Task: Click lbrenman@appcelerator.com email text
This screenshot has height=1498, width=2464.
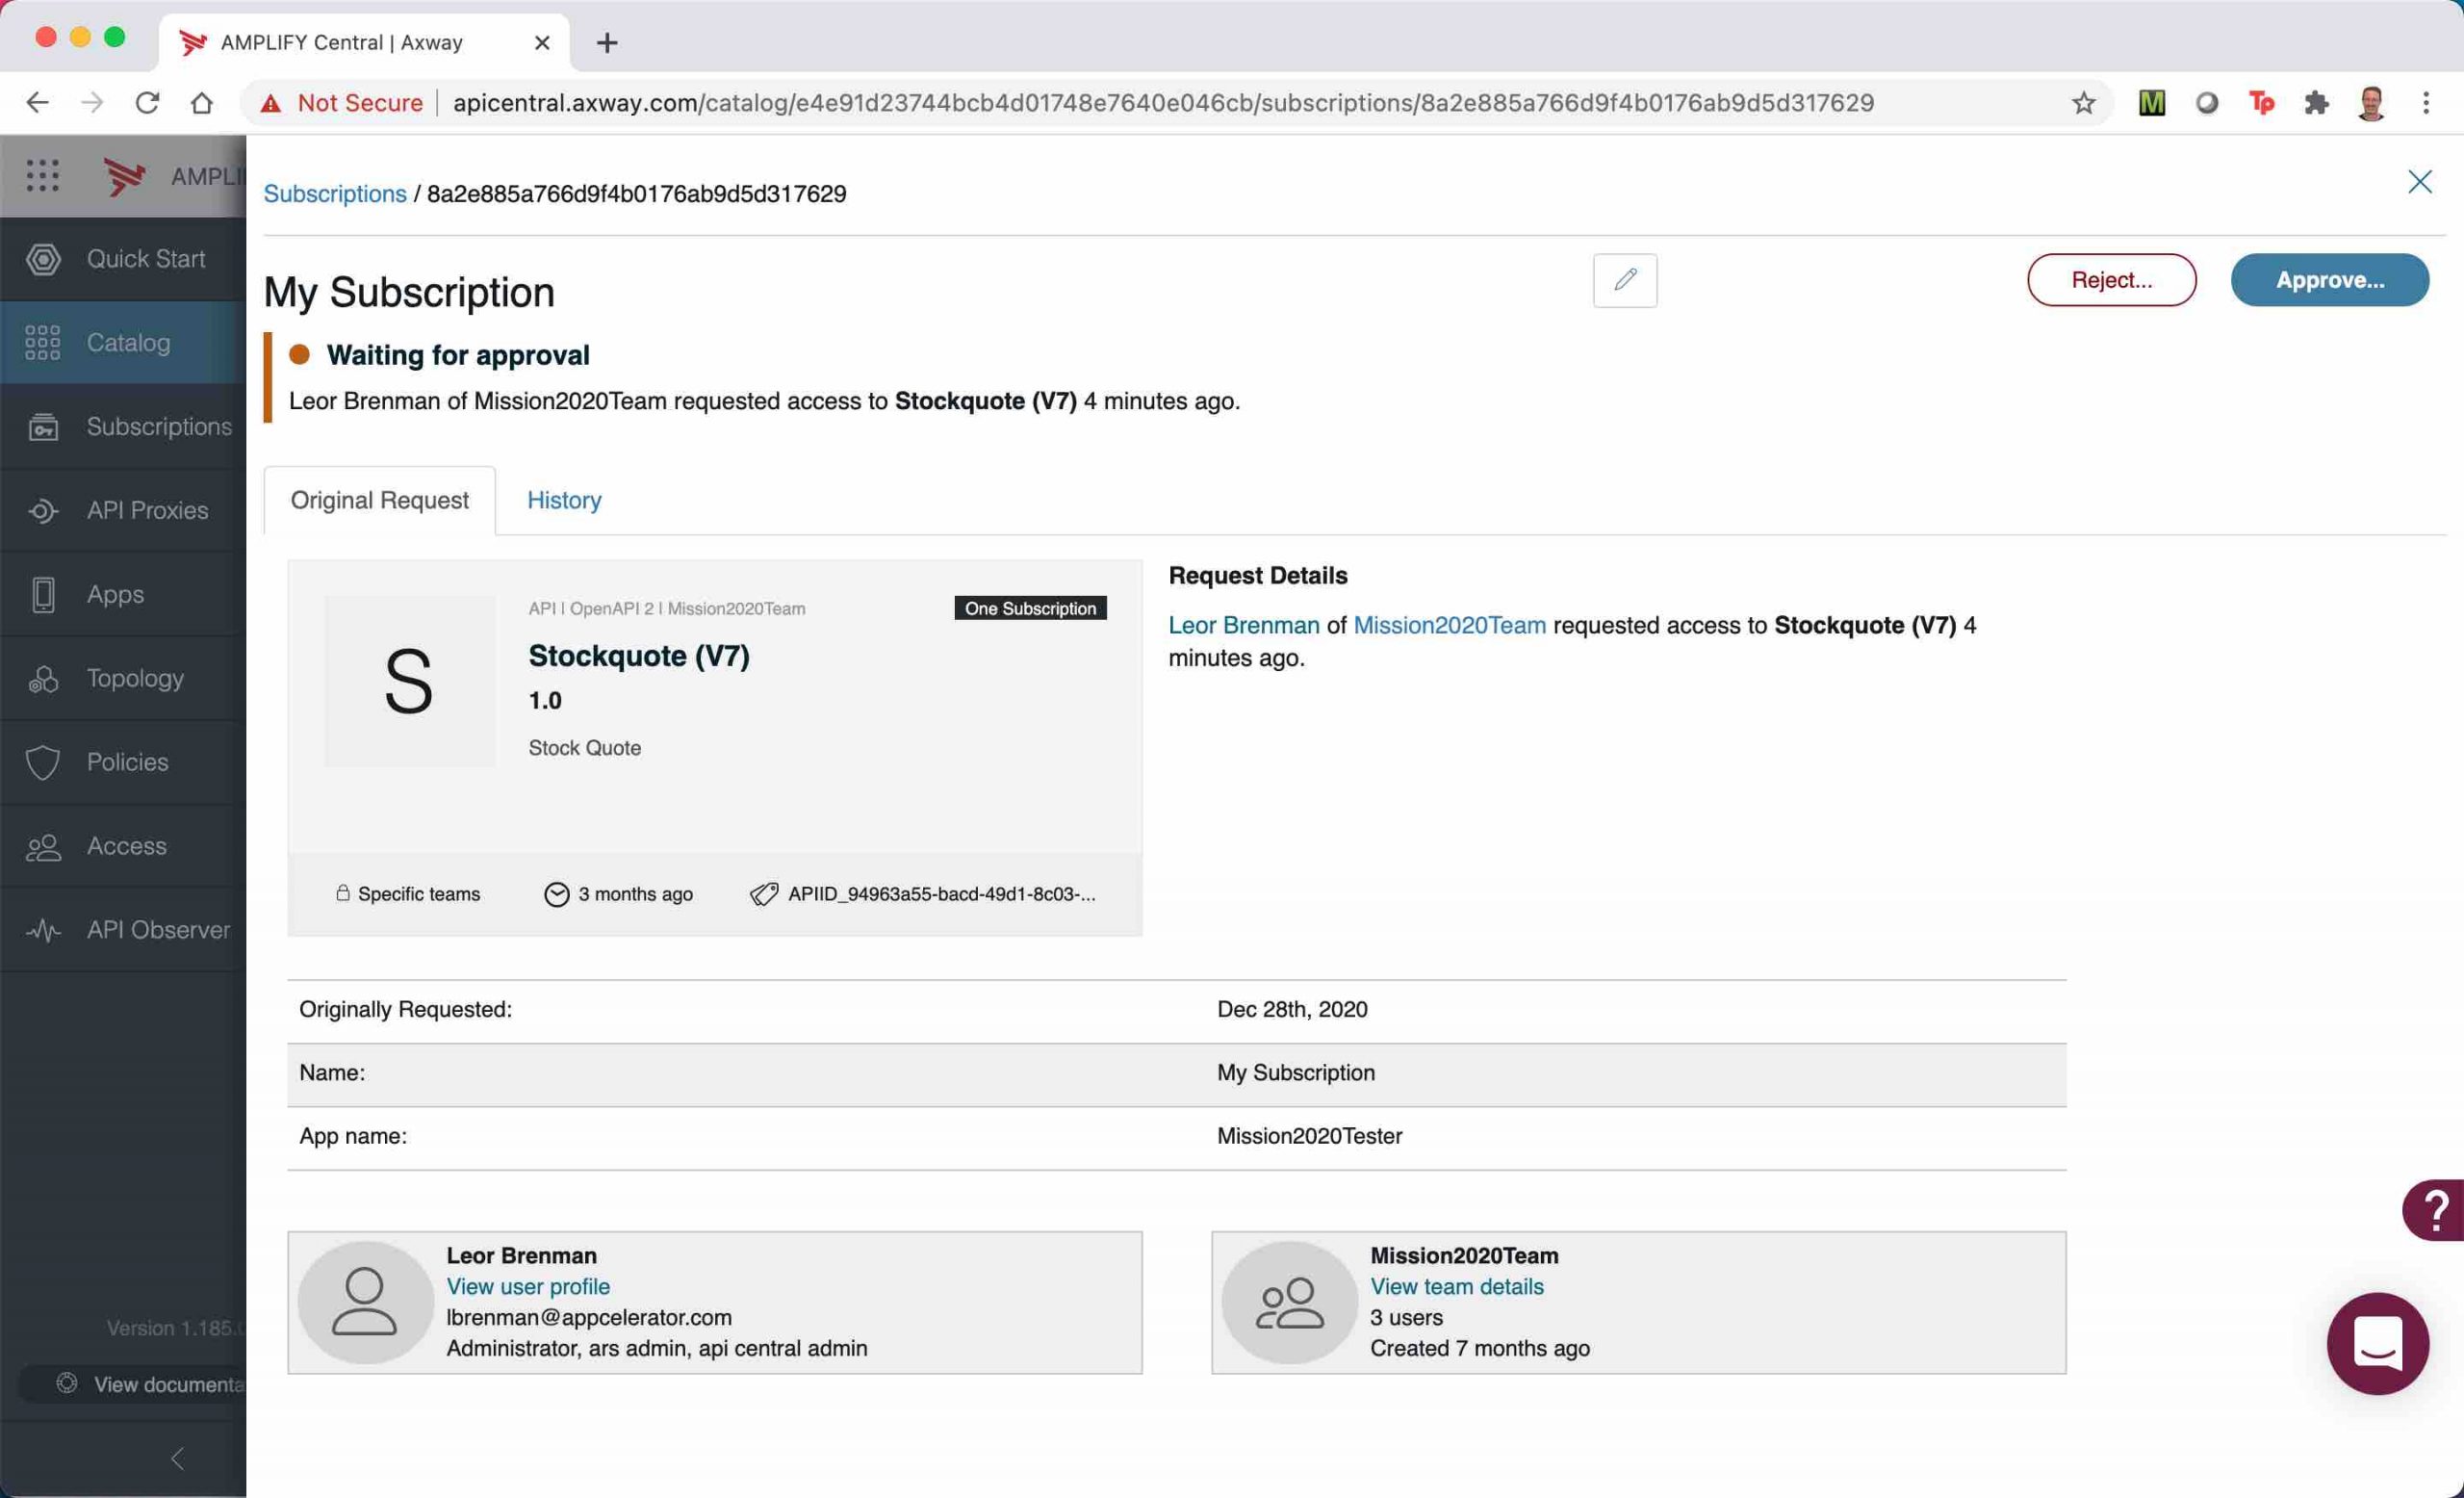Action: point(589,1317)
